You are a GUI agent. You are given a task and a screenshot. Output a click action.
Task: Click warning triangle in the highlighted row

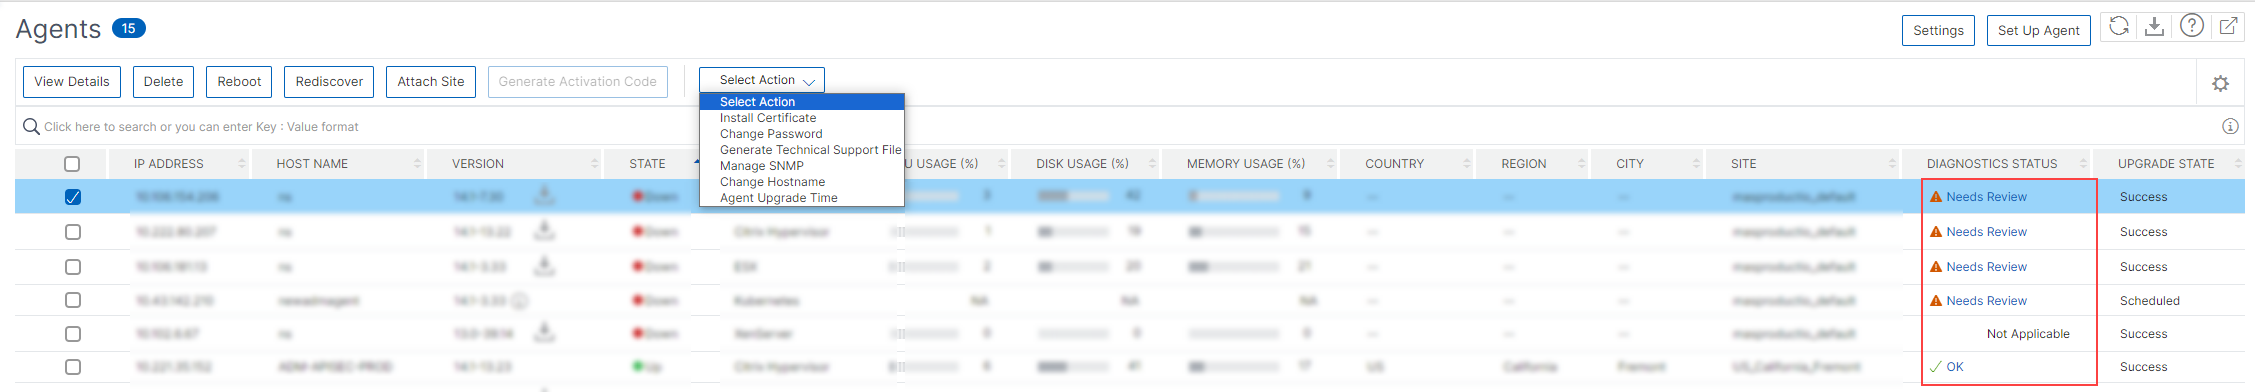coord(1936,197)
